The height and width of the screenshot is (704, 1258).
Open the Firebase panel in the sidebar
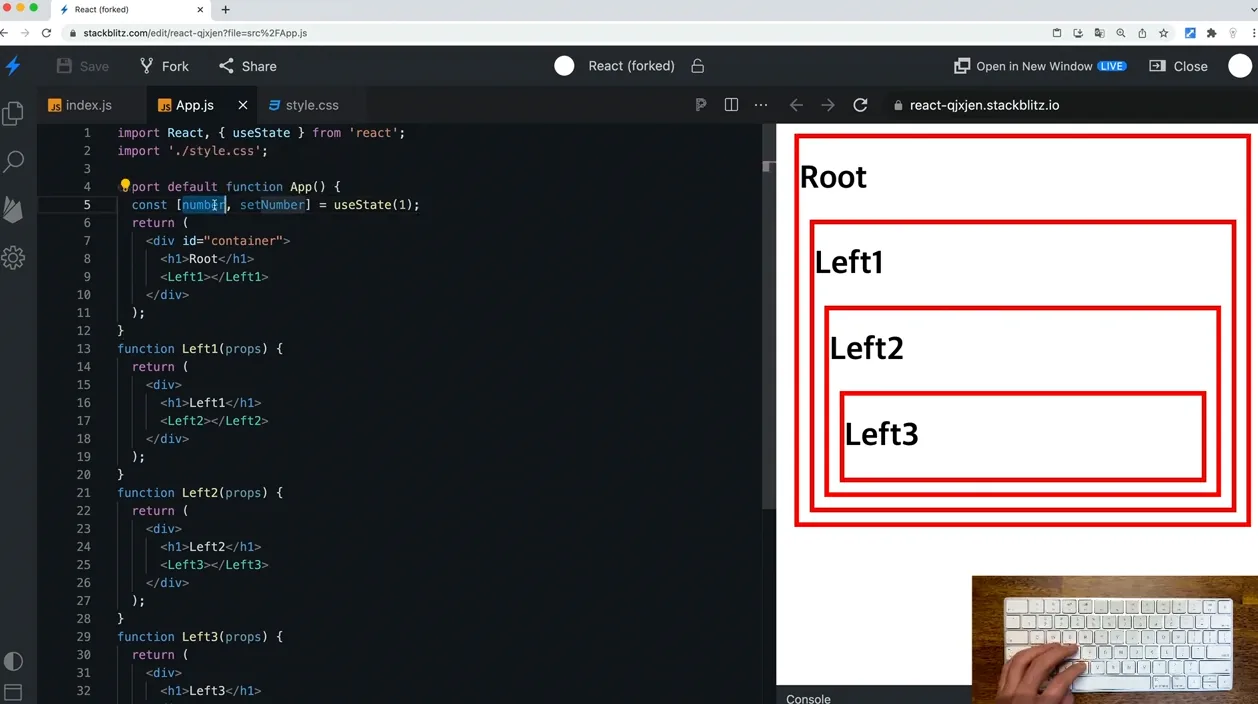coord(14,209)
